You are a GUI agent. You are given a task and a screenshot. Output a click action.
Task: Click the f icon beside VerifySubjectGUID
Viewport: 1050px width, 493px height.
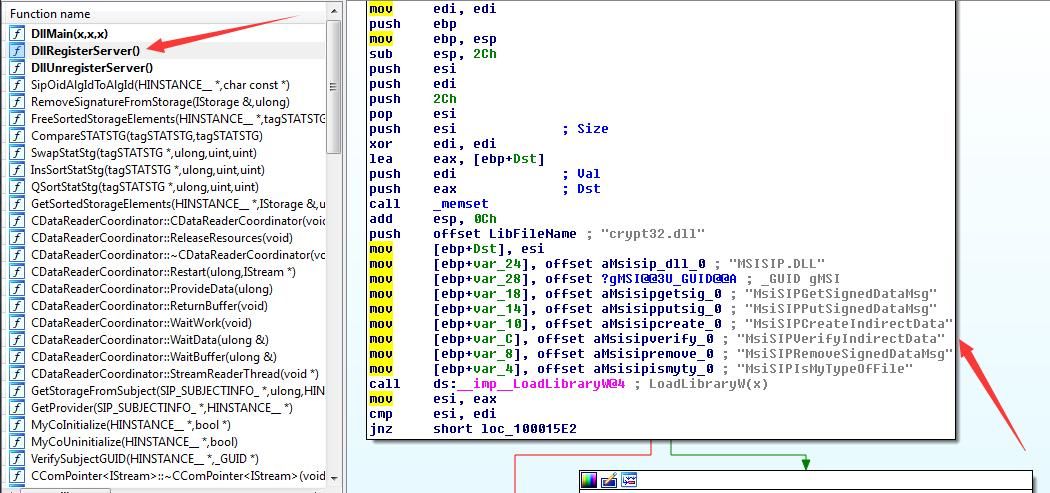point(16,459)
